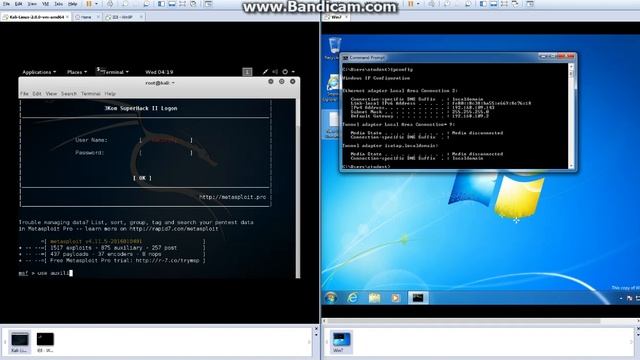640x360 pixels.
Task: Open Terminal window File menu
Action: pos(24,93)
